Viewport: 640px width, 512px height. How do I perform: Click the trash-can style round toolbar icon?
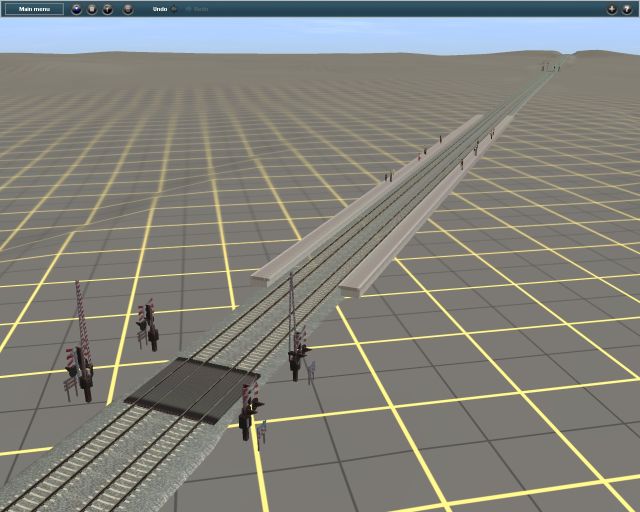pyautogui.click(x=92, y=9)
